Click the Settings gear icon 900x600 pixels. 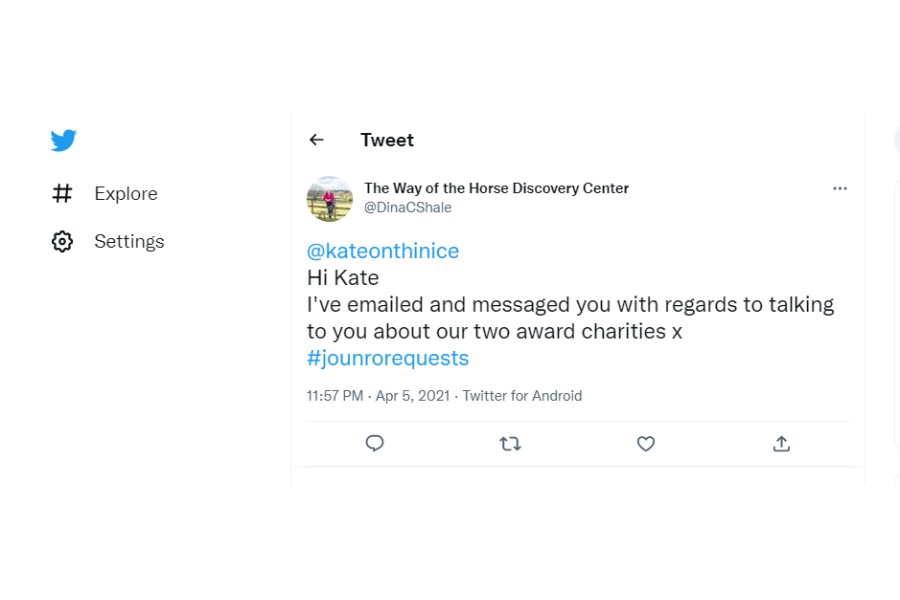click(x=62, y=241)
